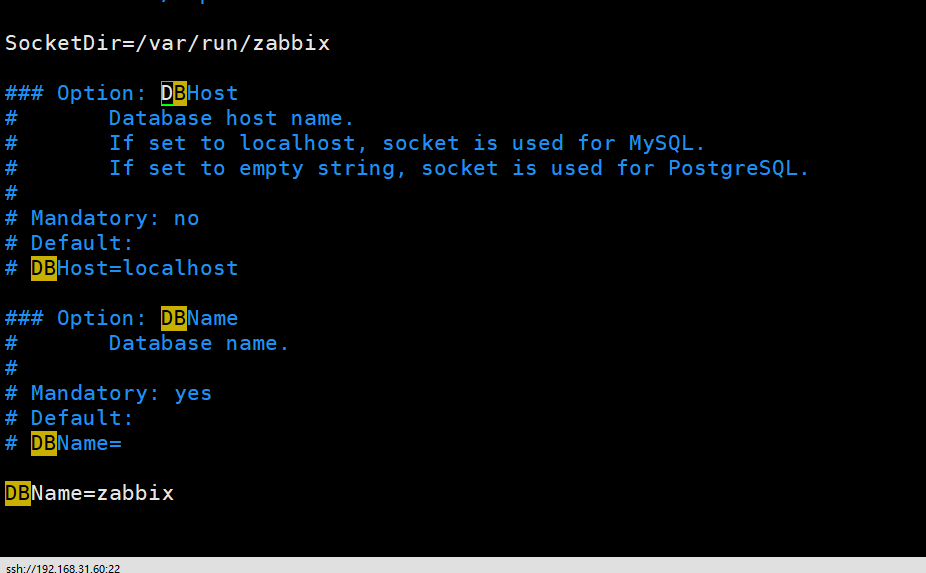The height and width of the screenshot is (573, 926).
Task: Click the "Mandatory: no" comment line
Action: (114, 218)
